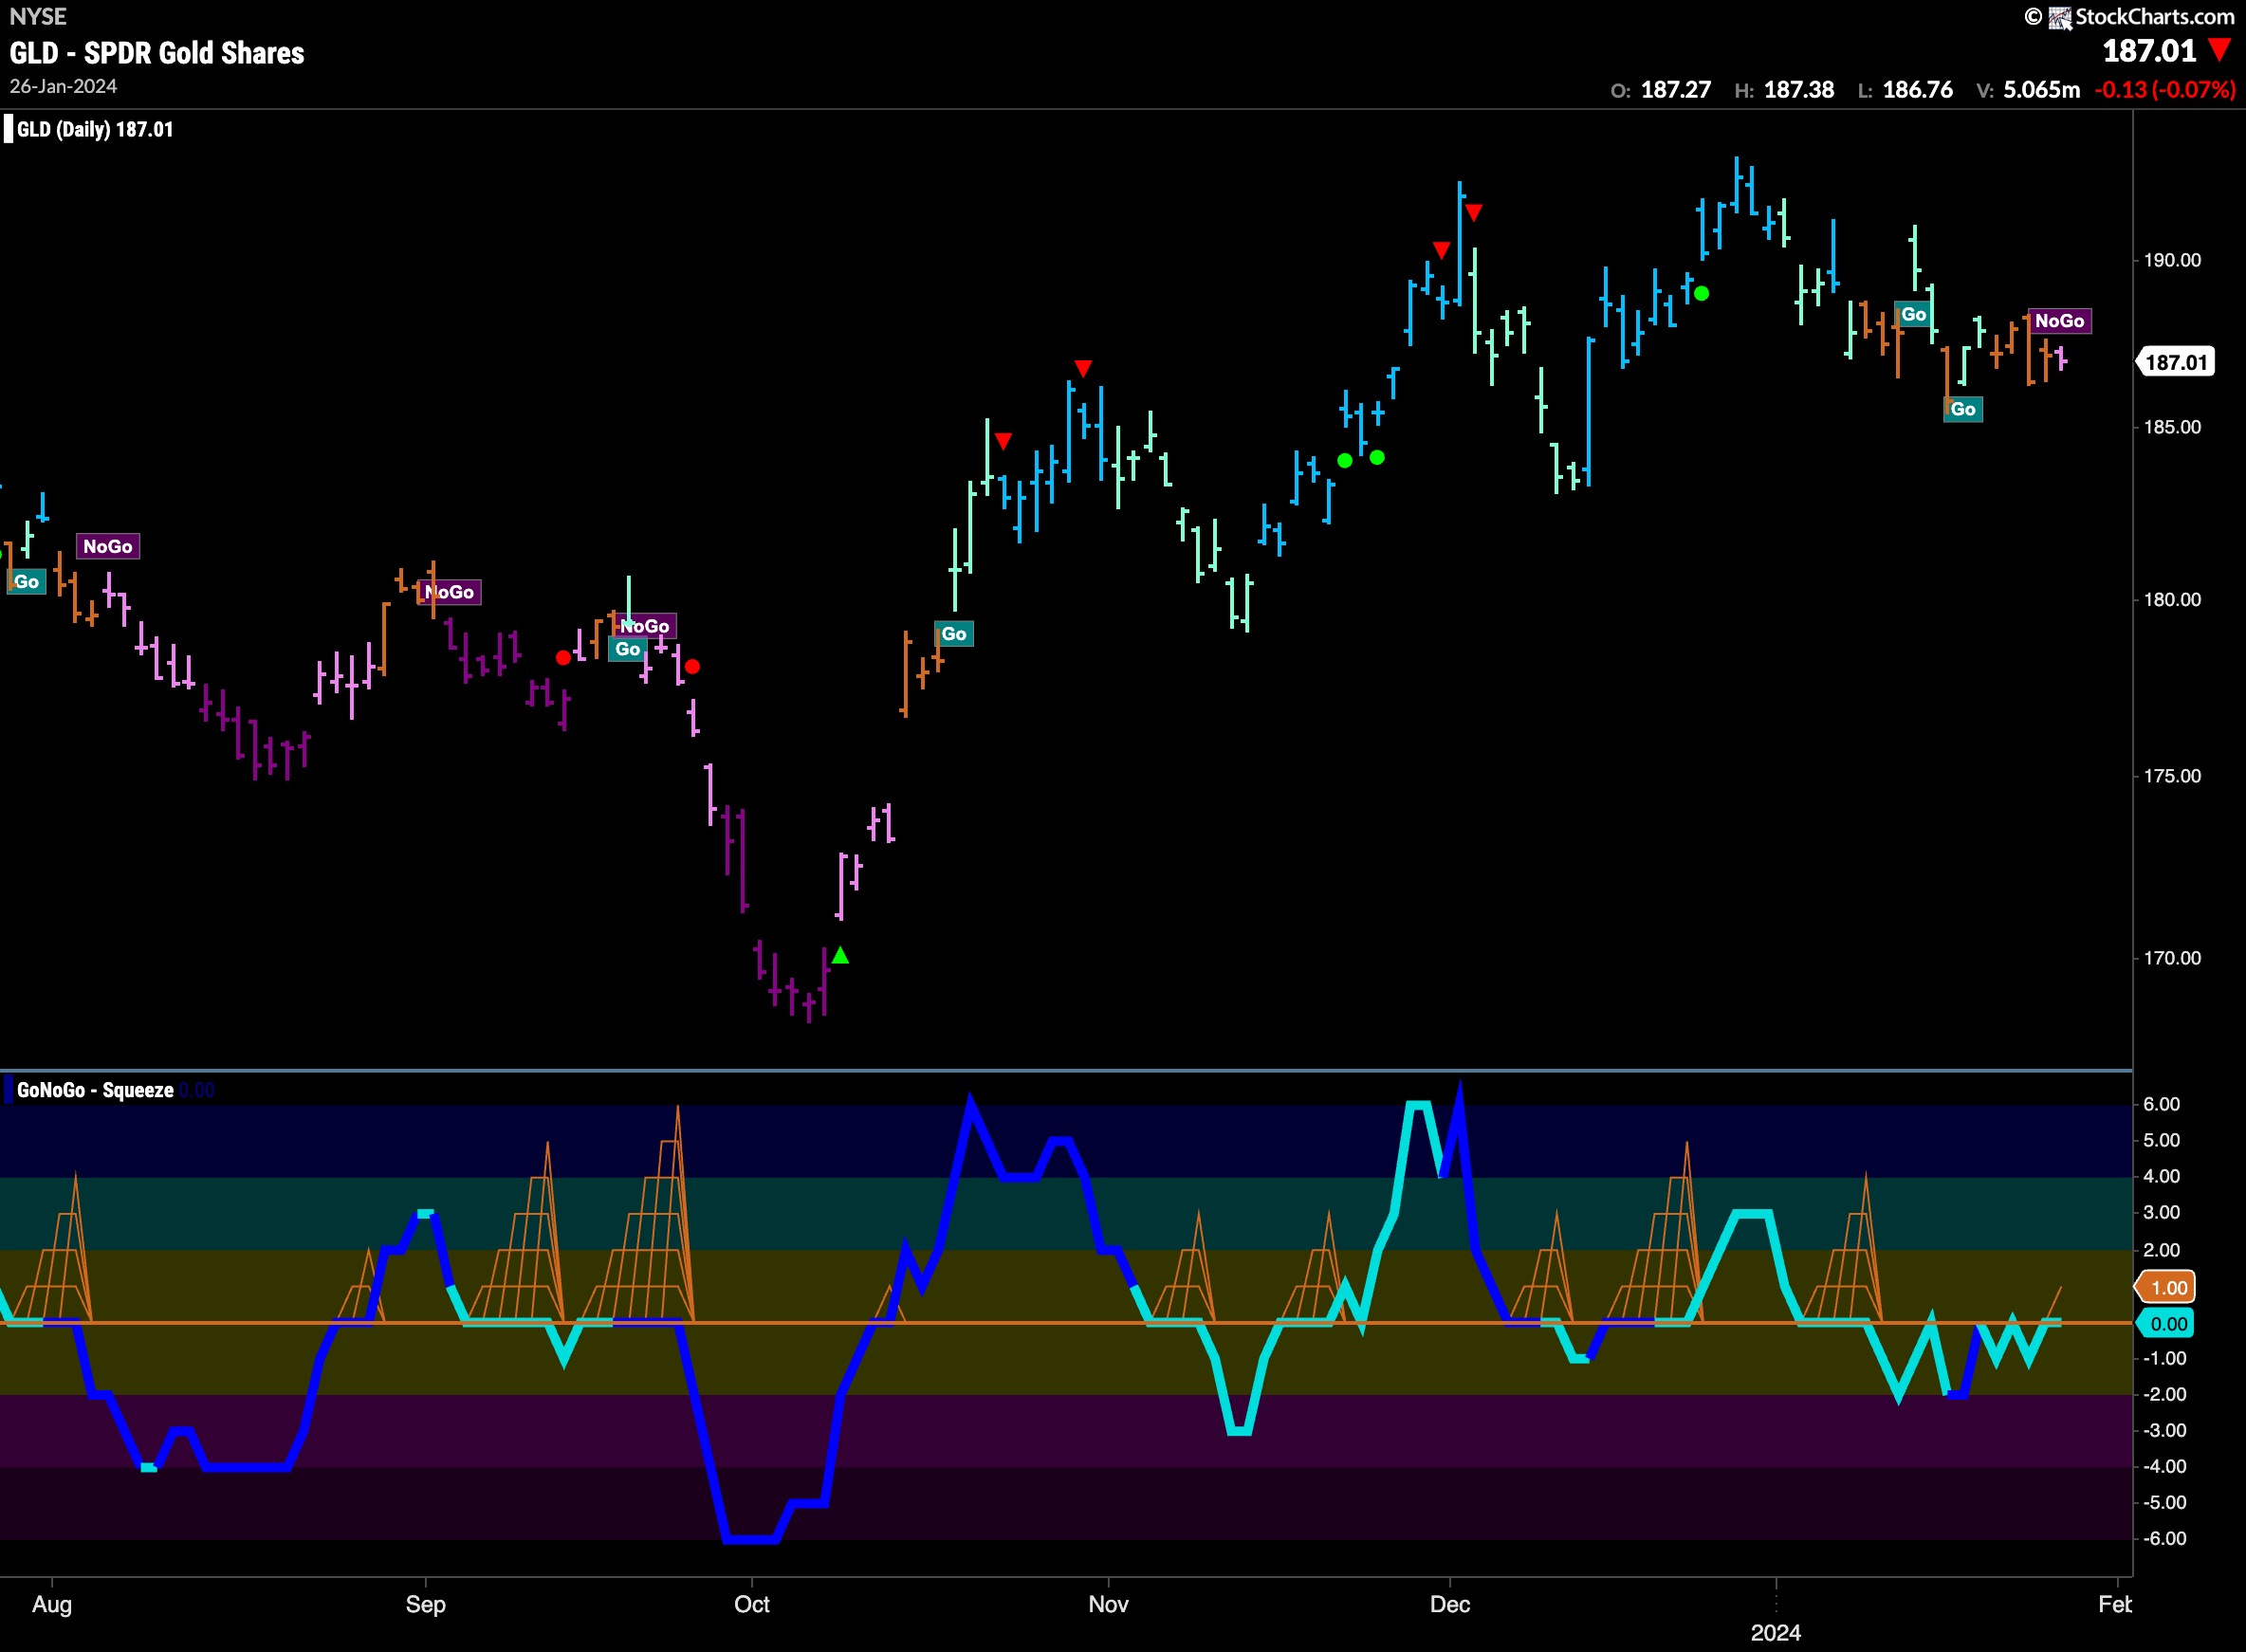
Task: Click the StockCharts.com logo text
Action: [2154, 16]
